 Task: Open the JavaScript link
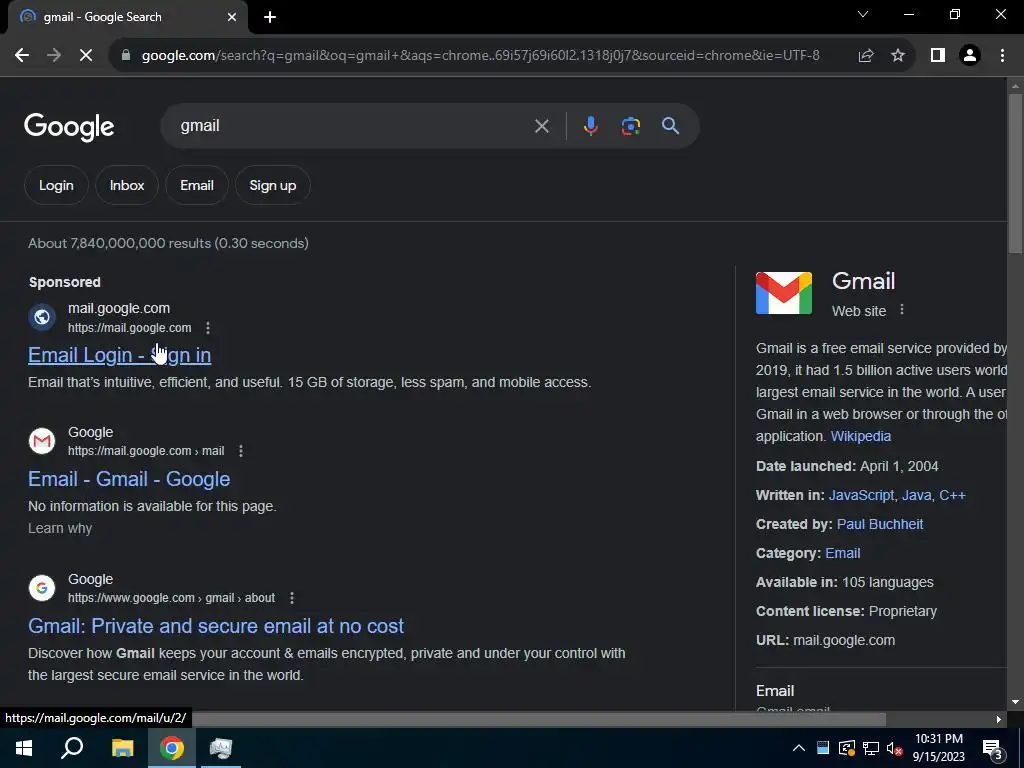click(x=861, y=495)
